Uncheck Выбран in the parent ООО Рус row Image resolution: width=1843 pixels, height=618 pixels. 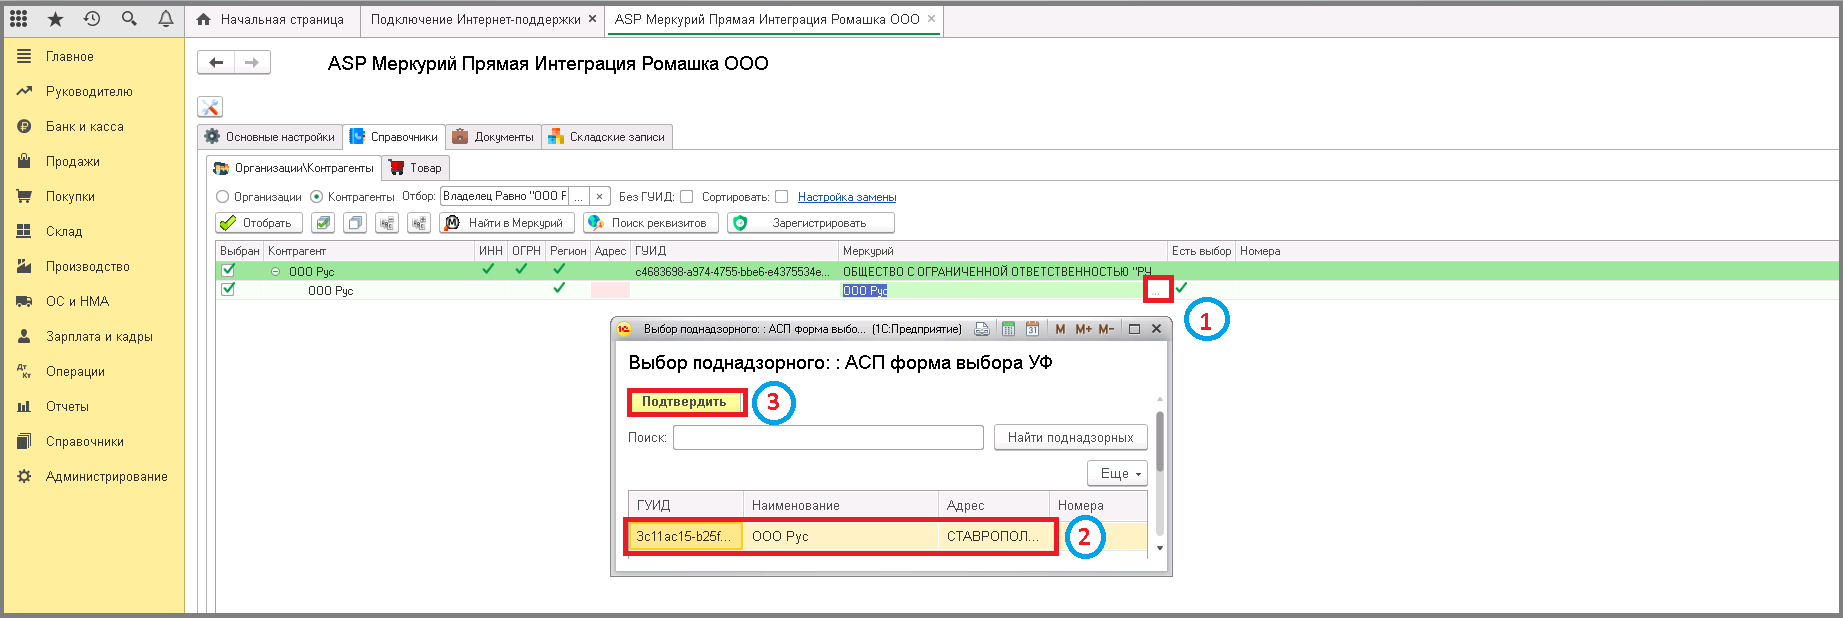click(228, 270)
